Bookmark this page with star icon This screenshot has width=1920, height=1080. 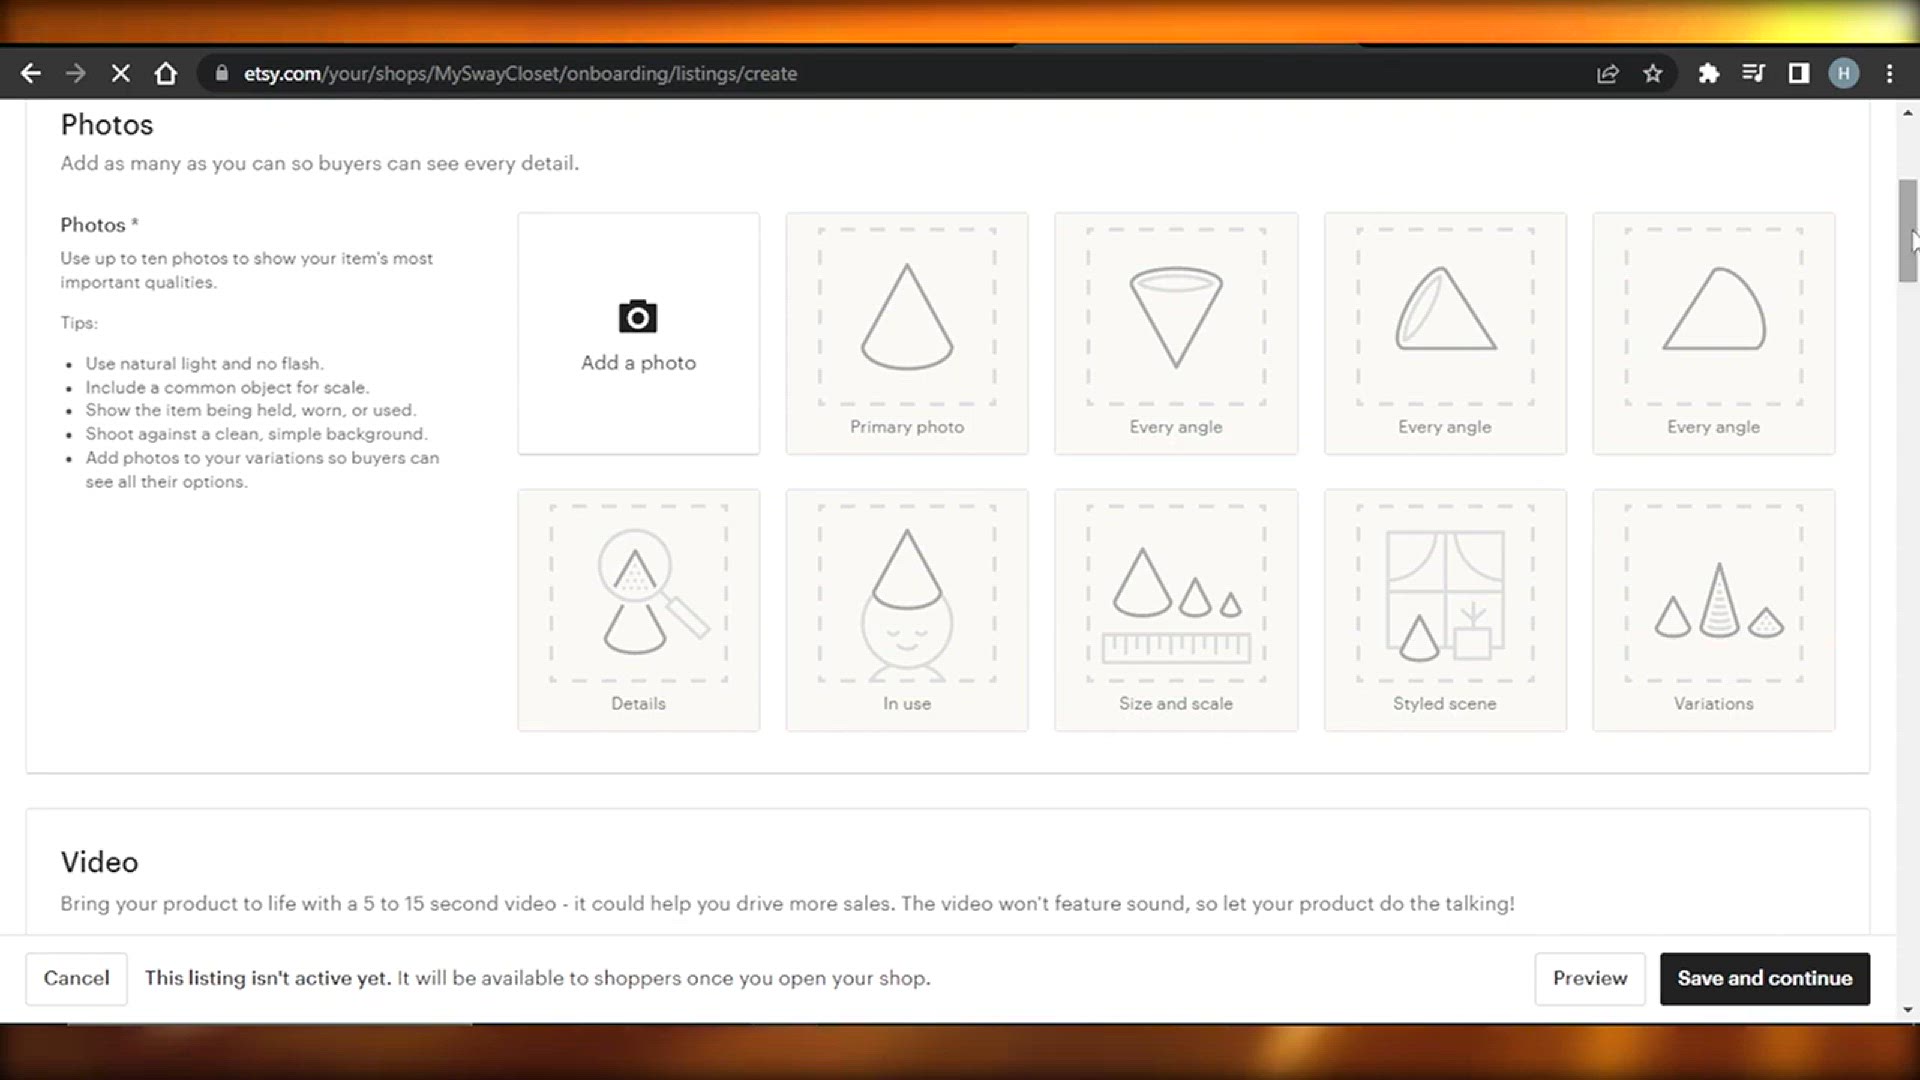(1653, 73)
